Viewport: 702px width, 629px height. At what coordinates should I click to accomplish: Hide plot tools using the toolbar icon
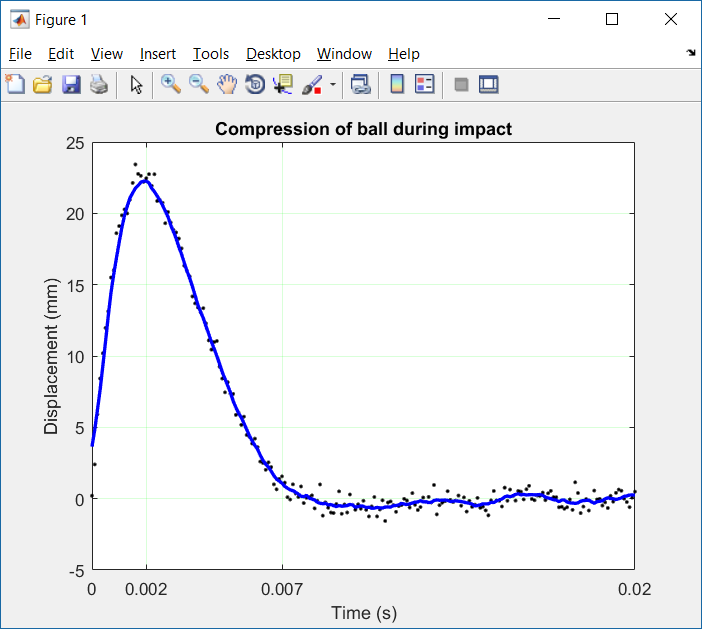pyautogui.click(x=461, y=85)
